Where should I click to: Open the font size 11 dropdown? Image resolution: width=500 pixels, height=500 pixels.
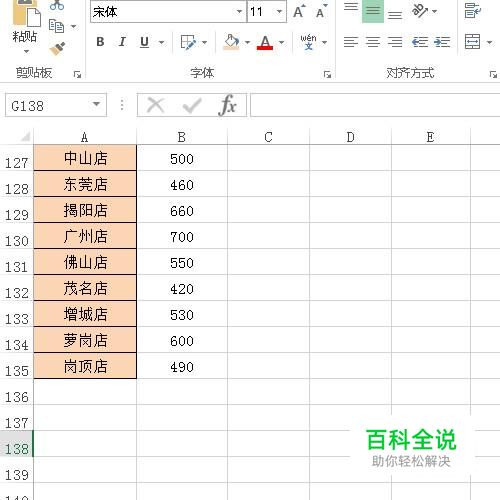pyautogui.click(x=279, y=12)
